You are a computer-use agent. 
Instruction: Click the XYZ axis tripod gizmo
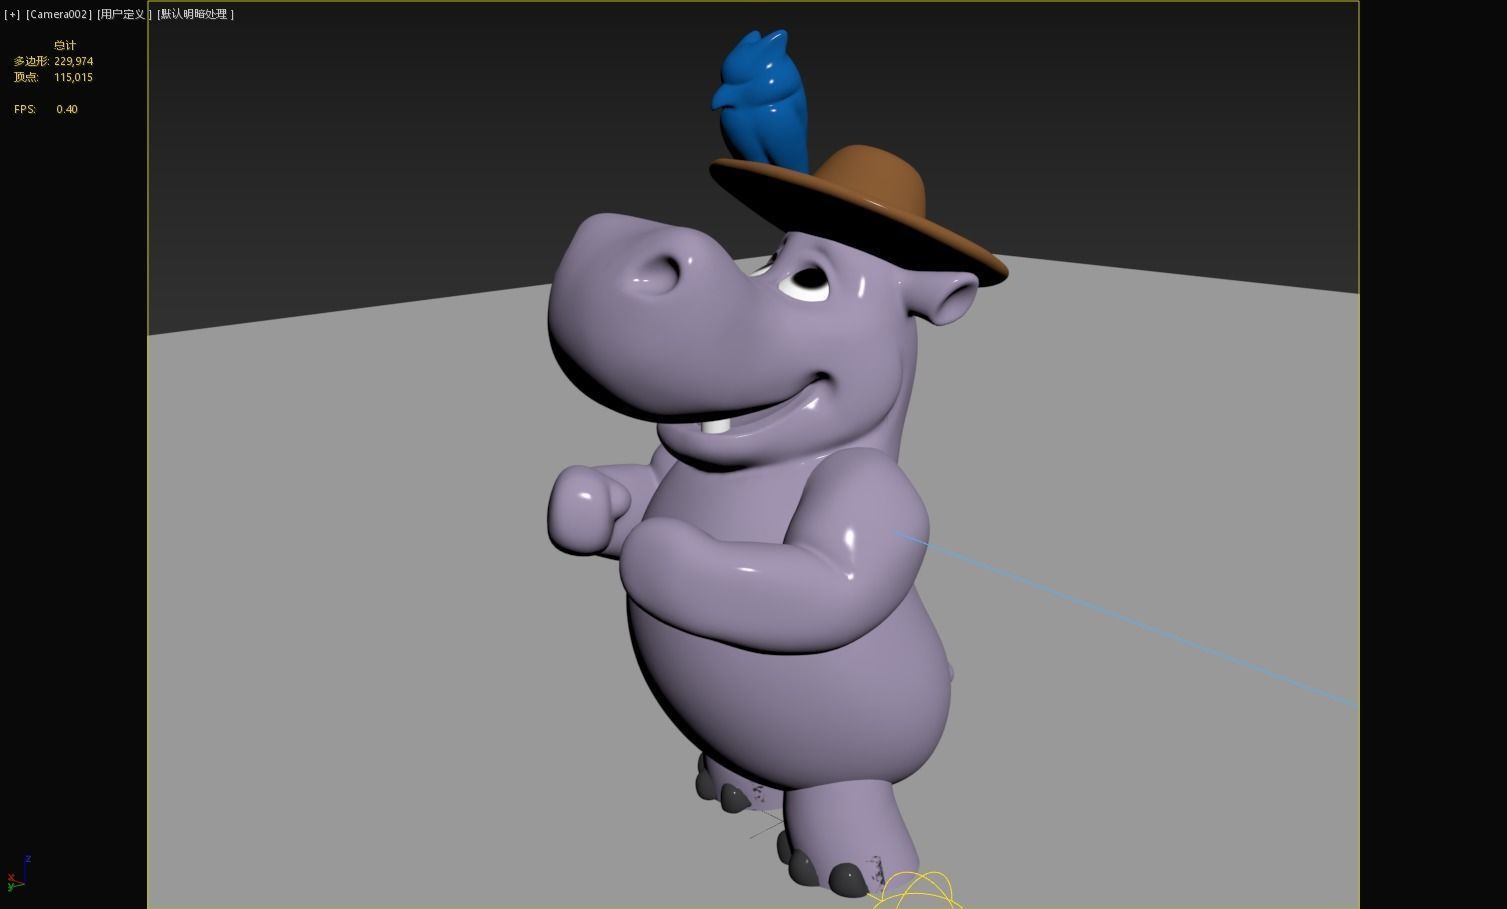(17, 873)
